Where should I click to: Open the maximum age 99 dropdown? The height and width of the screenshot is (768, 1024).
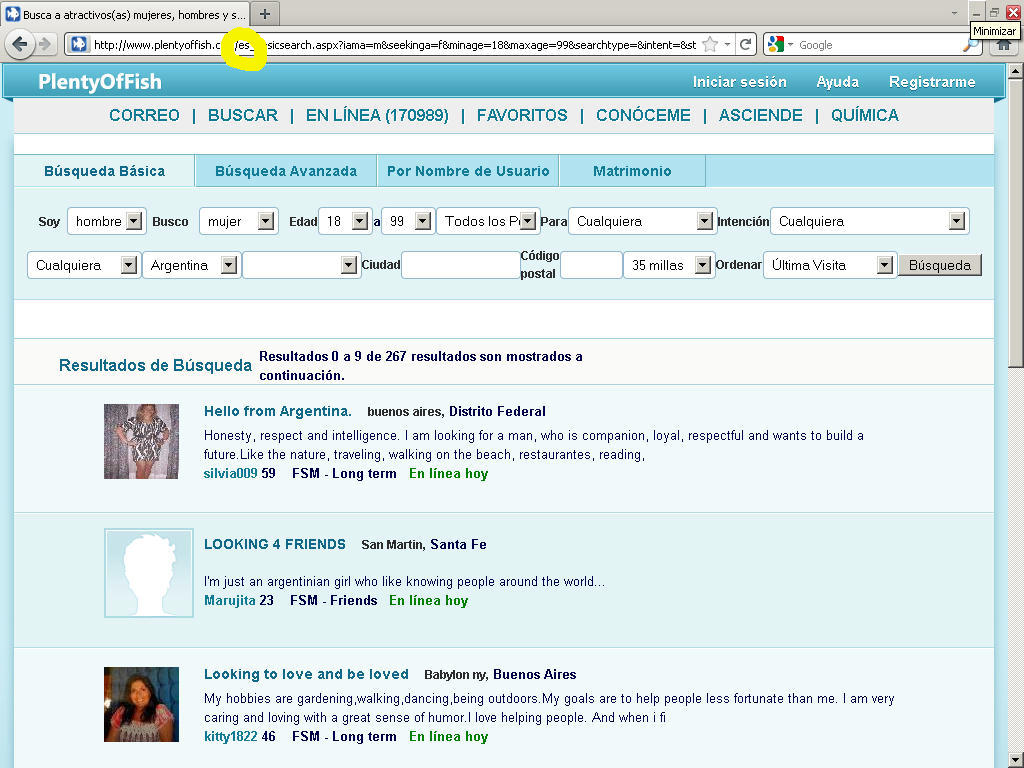(x=408, y=221)
